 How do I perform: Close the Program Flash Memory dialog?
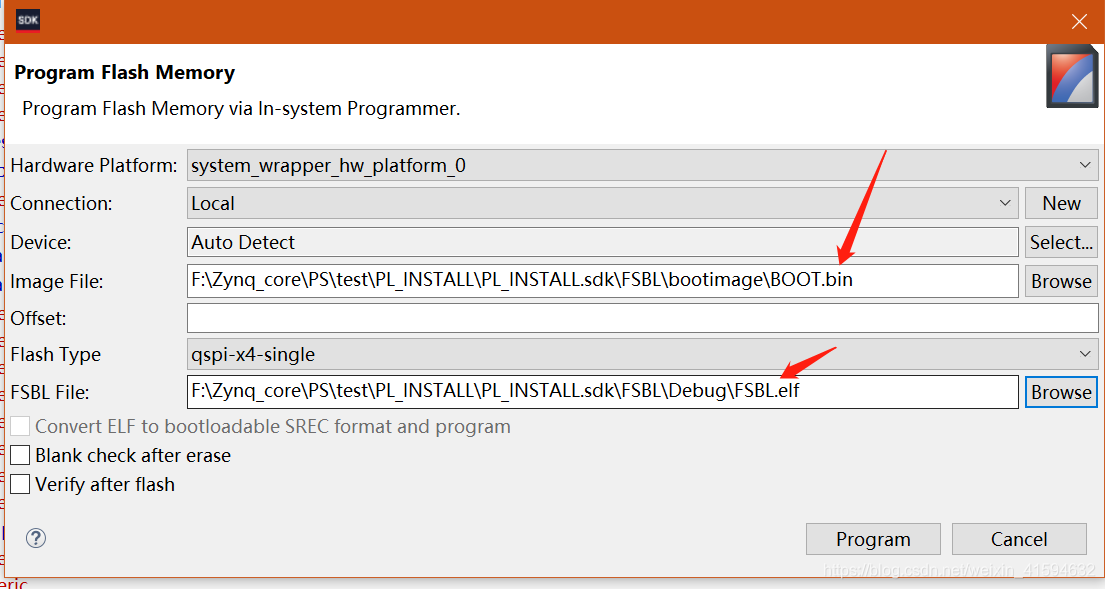[1079, 22]
